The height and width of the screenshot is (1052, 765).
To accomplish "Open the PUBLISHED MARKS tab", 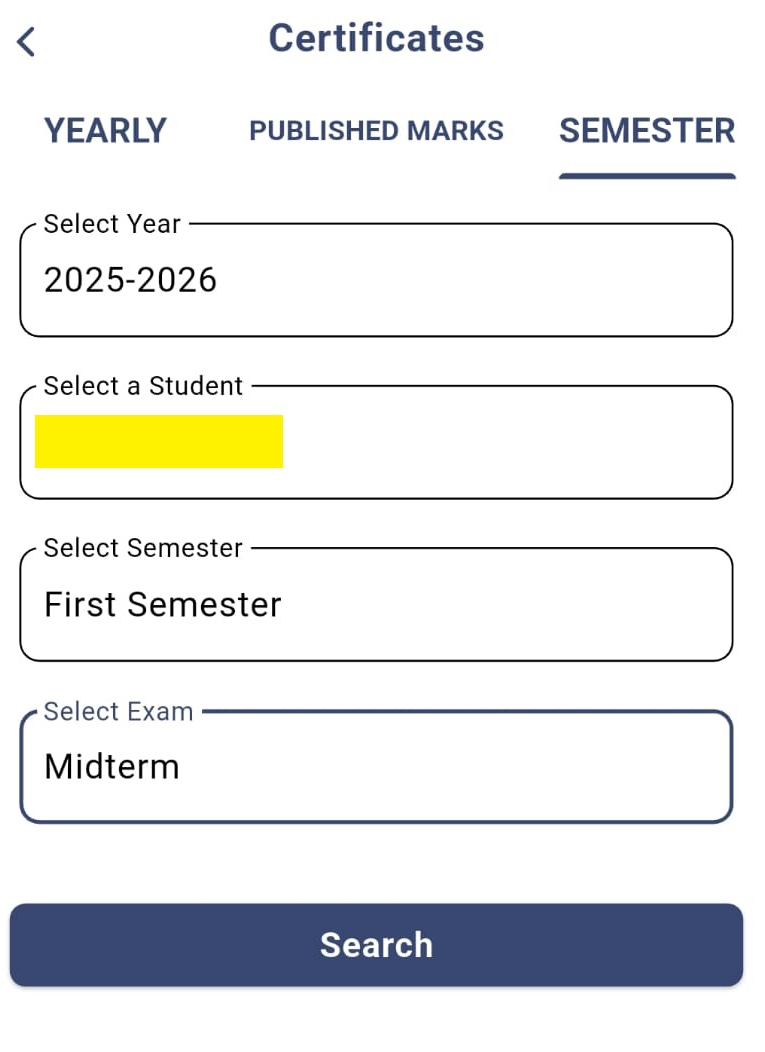I will 376,131.
